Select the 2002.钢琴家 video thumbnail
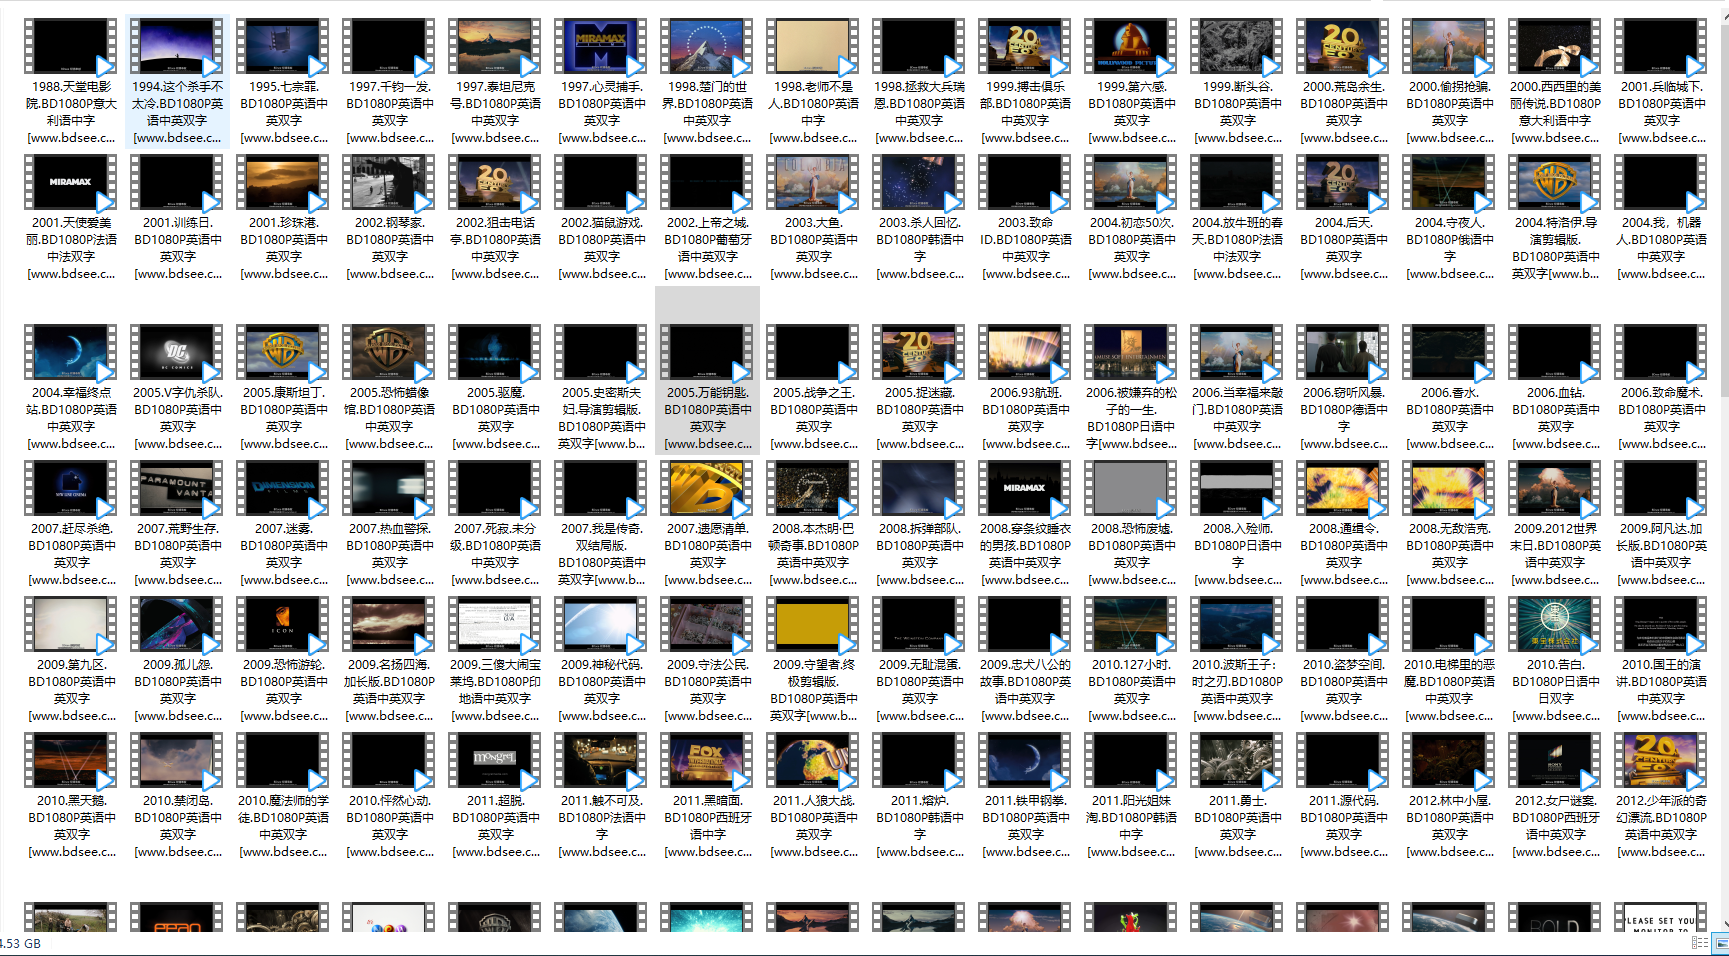 point(389,182)
